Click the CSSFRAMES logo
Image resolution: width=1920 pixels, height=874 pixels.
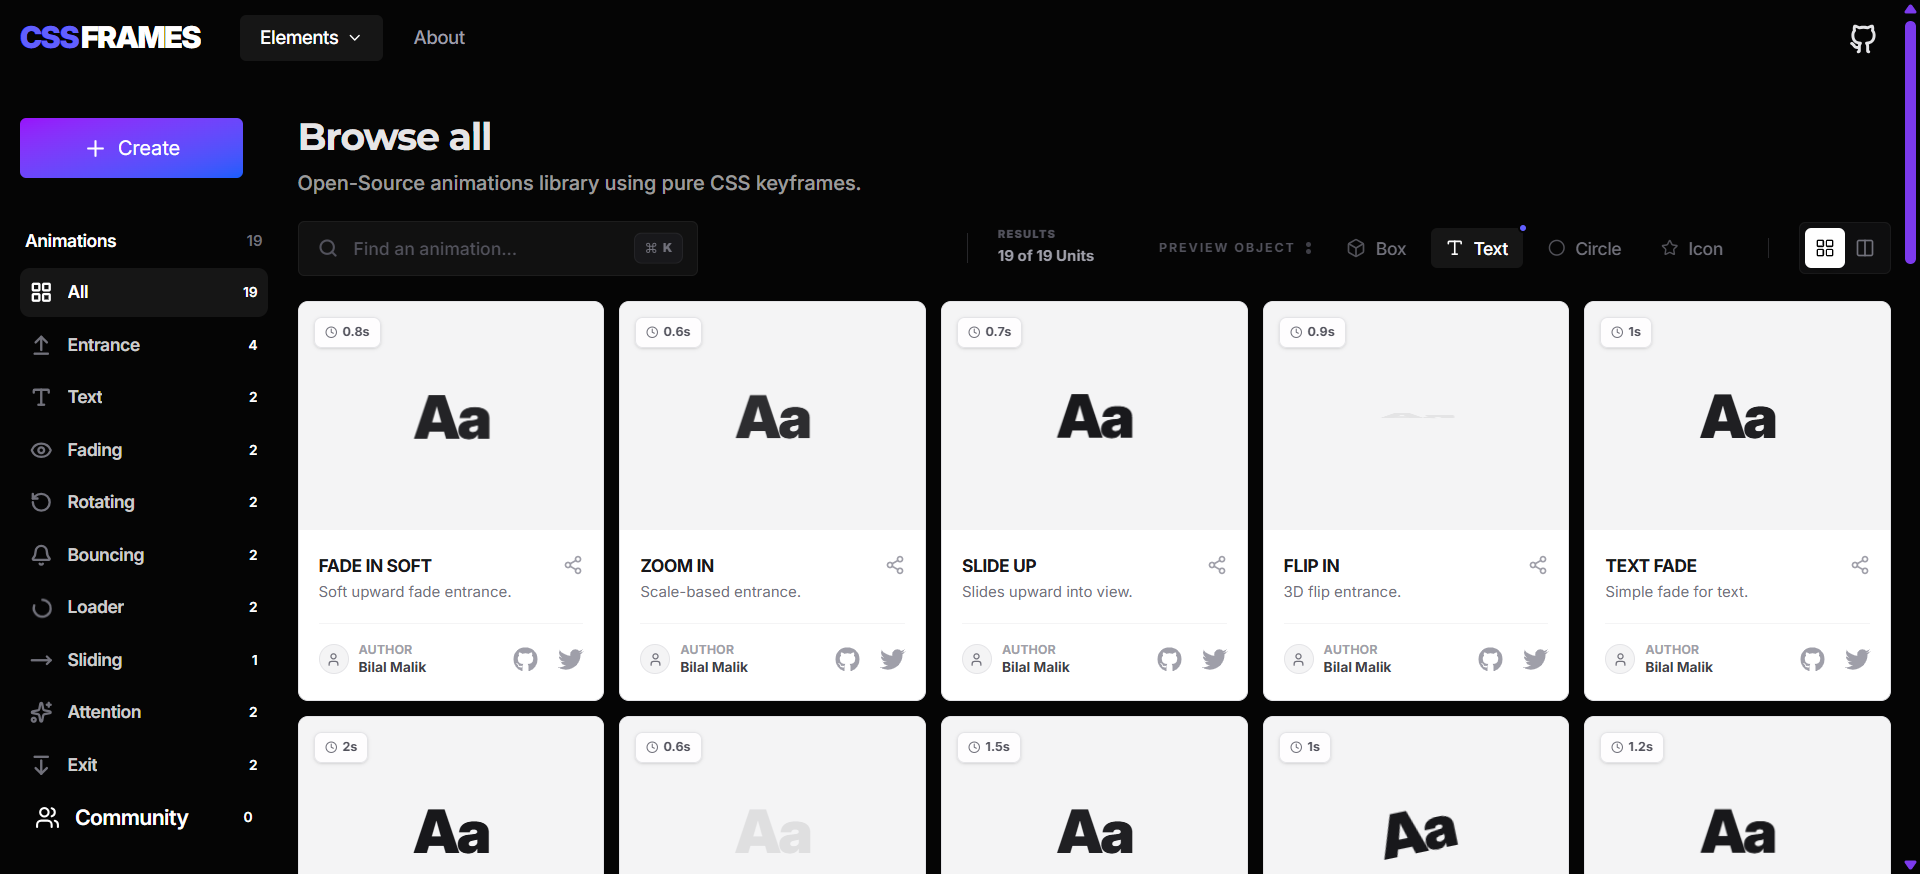pos(111,38)
